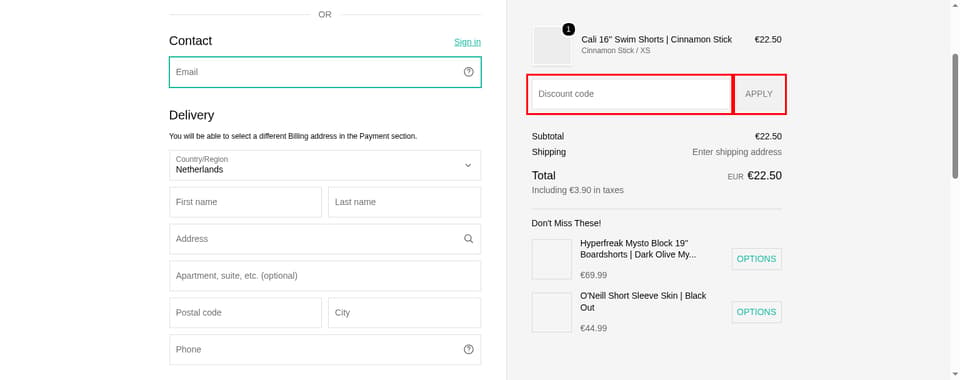Click the Address search magnifier icon

[468, 239]
